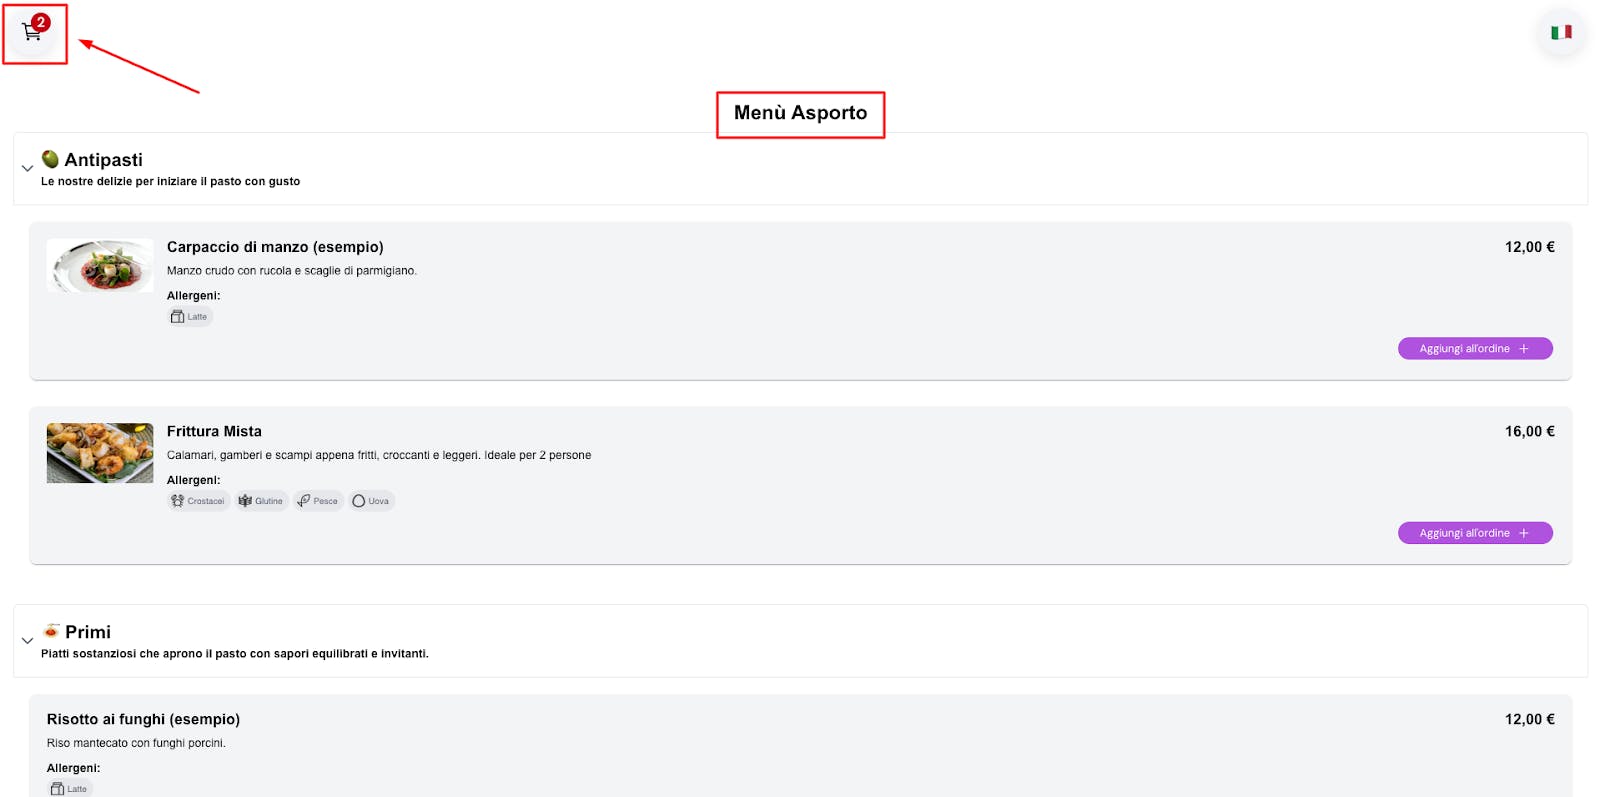1600x797 pixels.
Task: Click the Menù Asporto page title
Action: [800, 113]
